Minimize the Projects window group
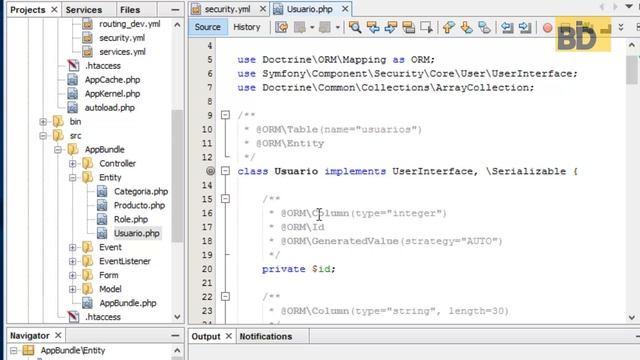 [x=175, y=9]
